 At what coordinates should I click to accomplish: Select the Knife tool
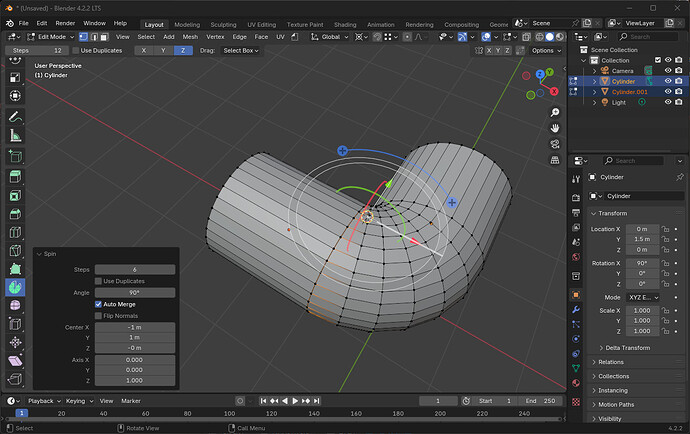[x=15, y=250]
